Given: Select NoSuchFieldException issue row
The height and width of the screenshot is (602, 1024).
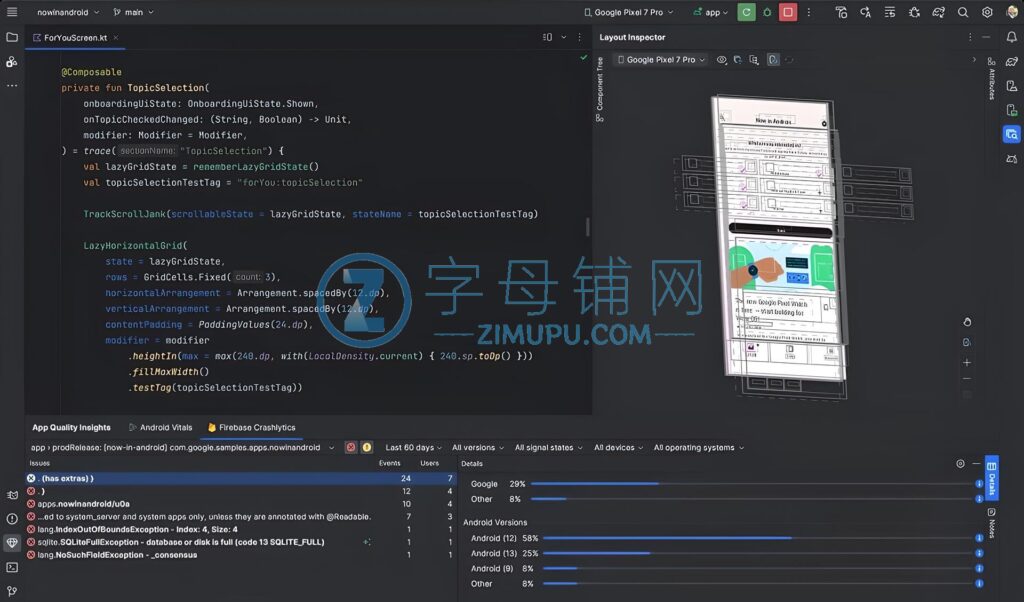Looking at the screenshot, I should point(241,554).
